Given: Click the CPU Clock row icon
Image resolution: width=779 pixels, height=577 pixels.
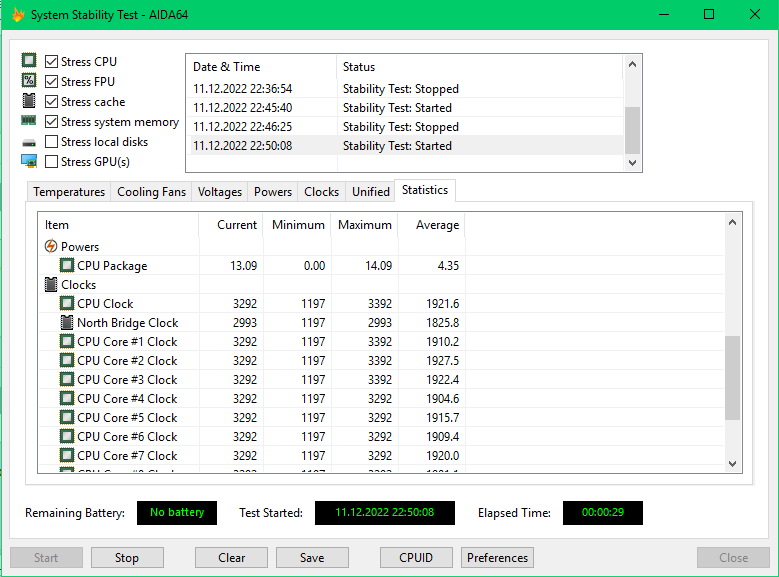Looking at the screenshot, I should [x=67, y=303].
